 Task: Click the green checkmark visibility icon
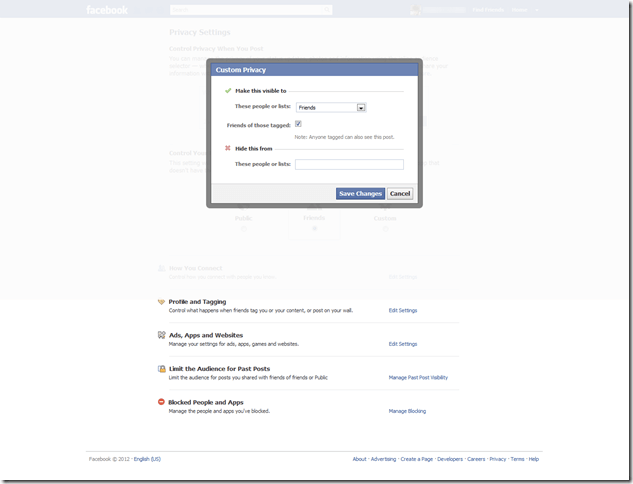[228, 91]
